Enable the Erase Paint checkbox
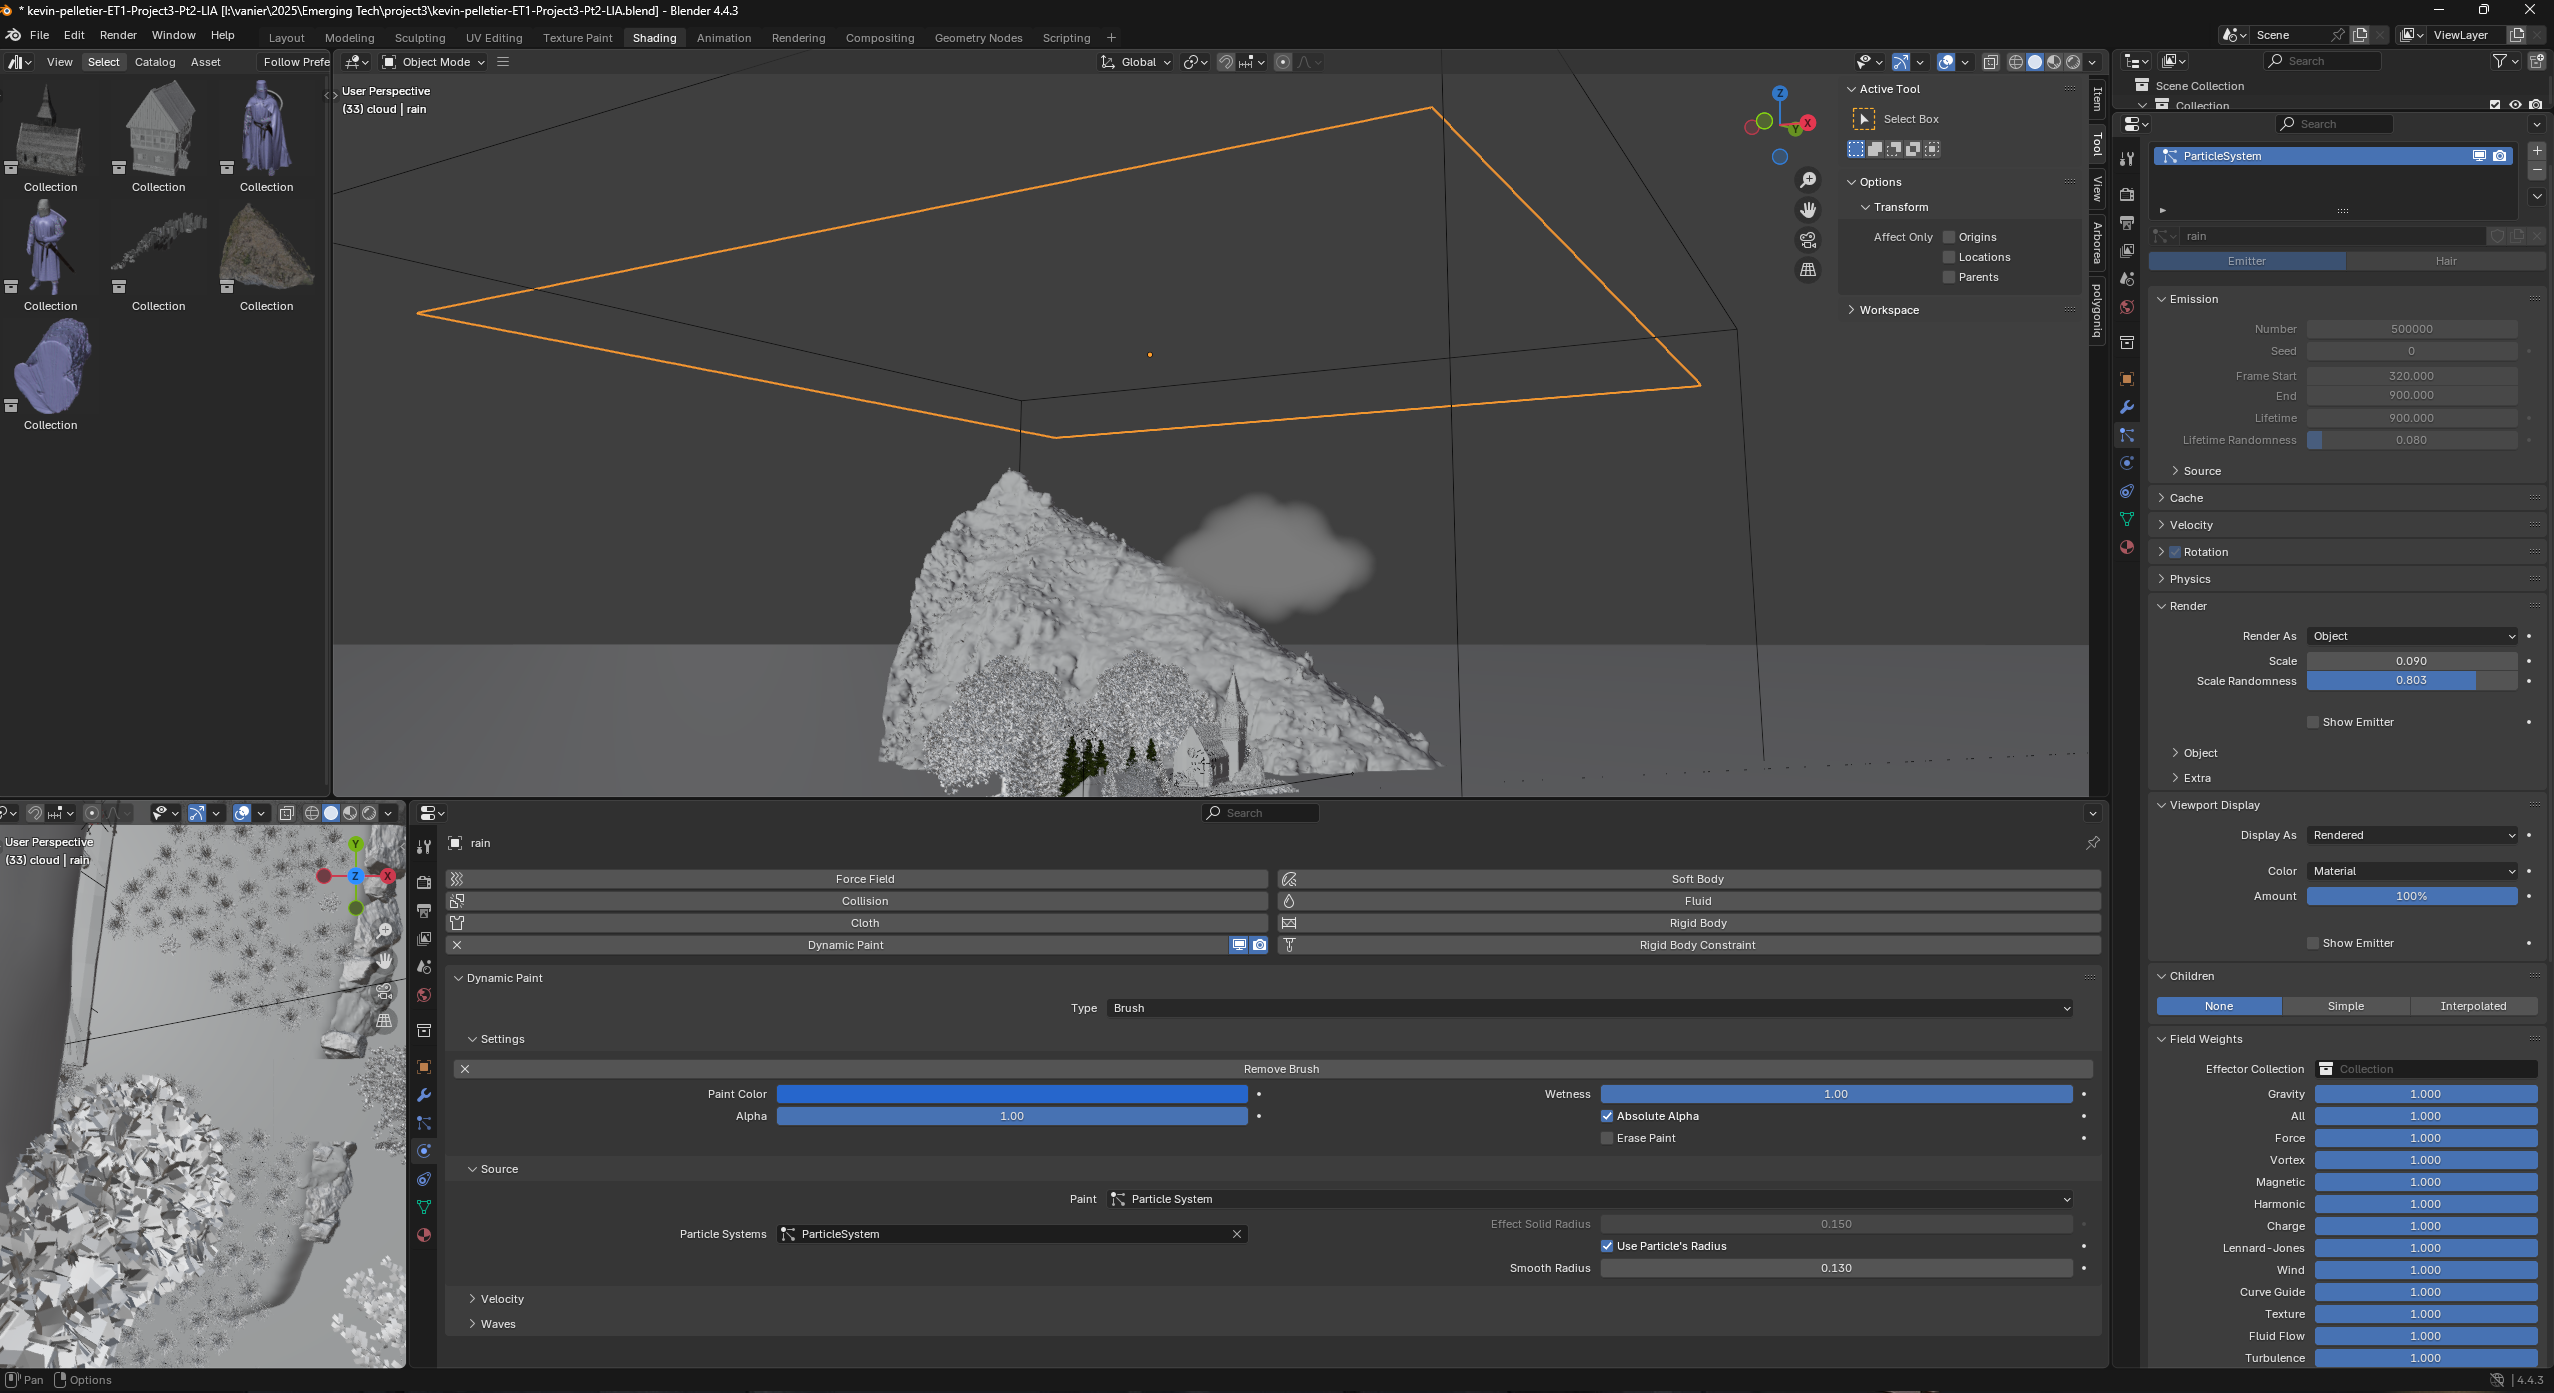Image resolution: width=2554 pixels, height=1393 pixels. tap(1607, 1138)
